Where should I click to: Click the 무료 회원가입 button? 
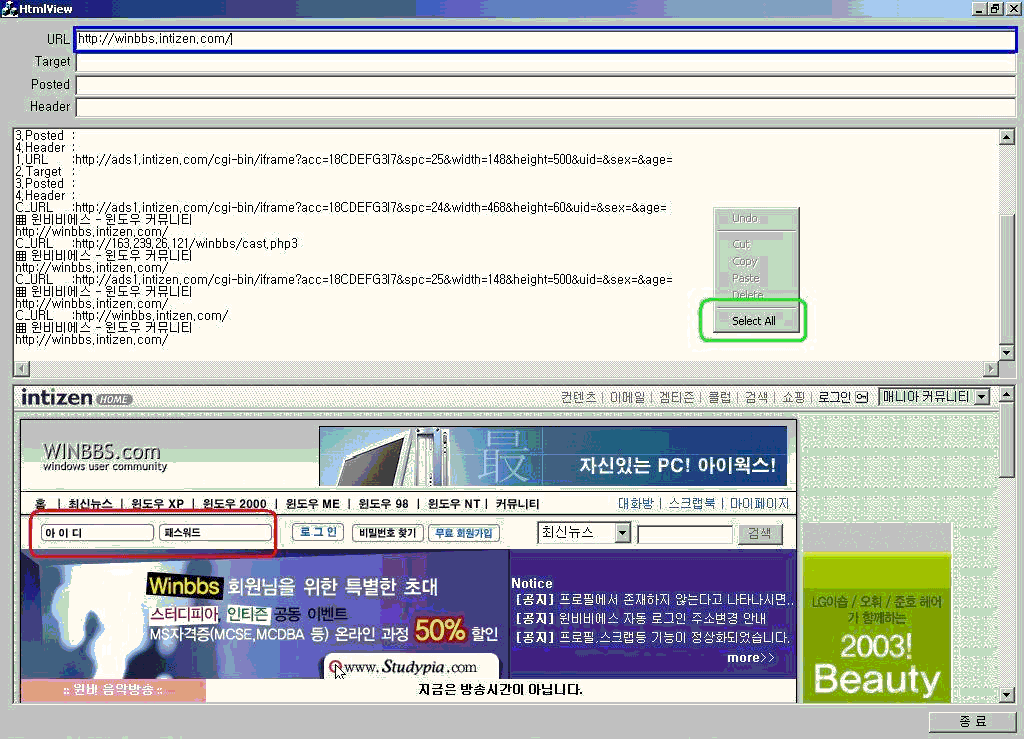pos(464,533)
